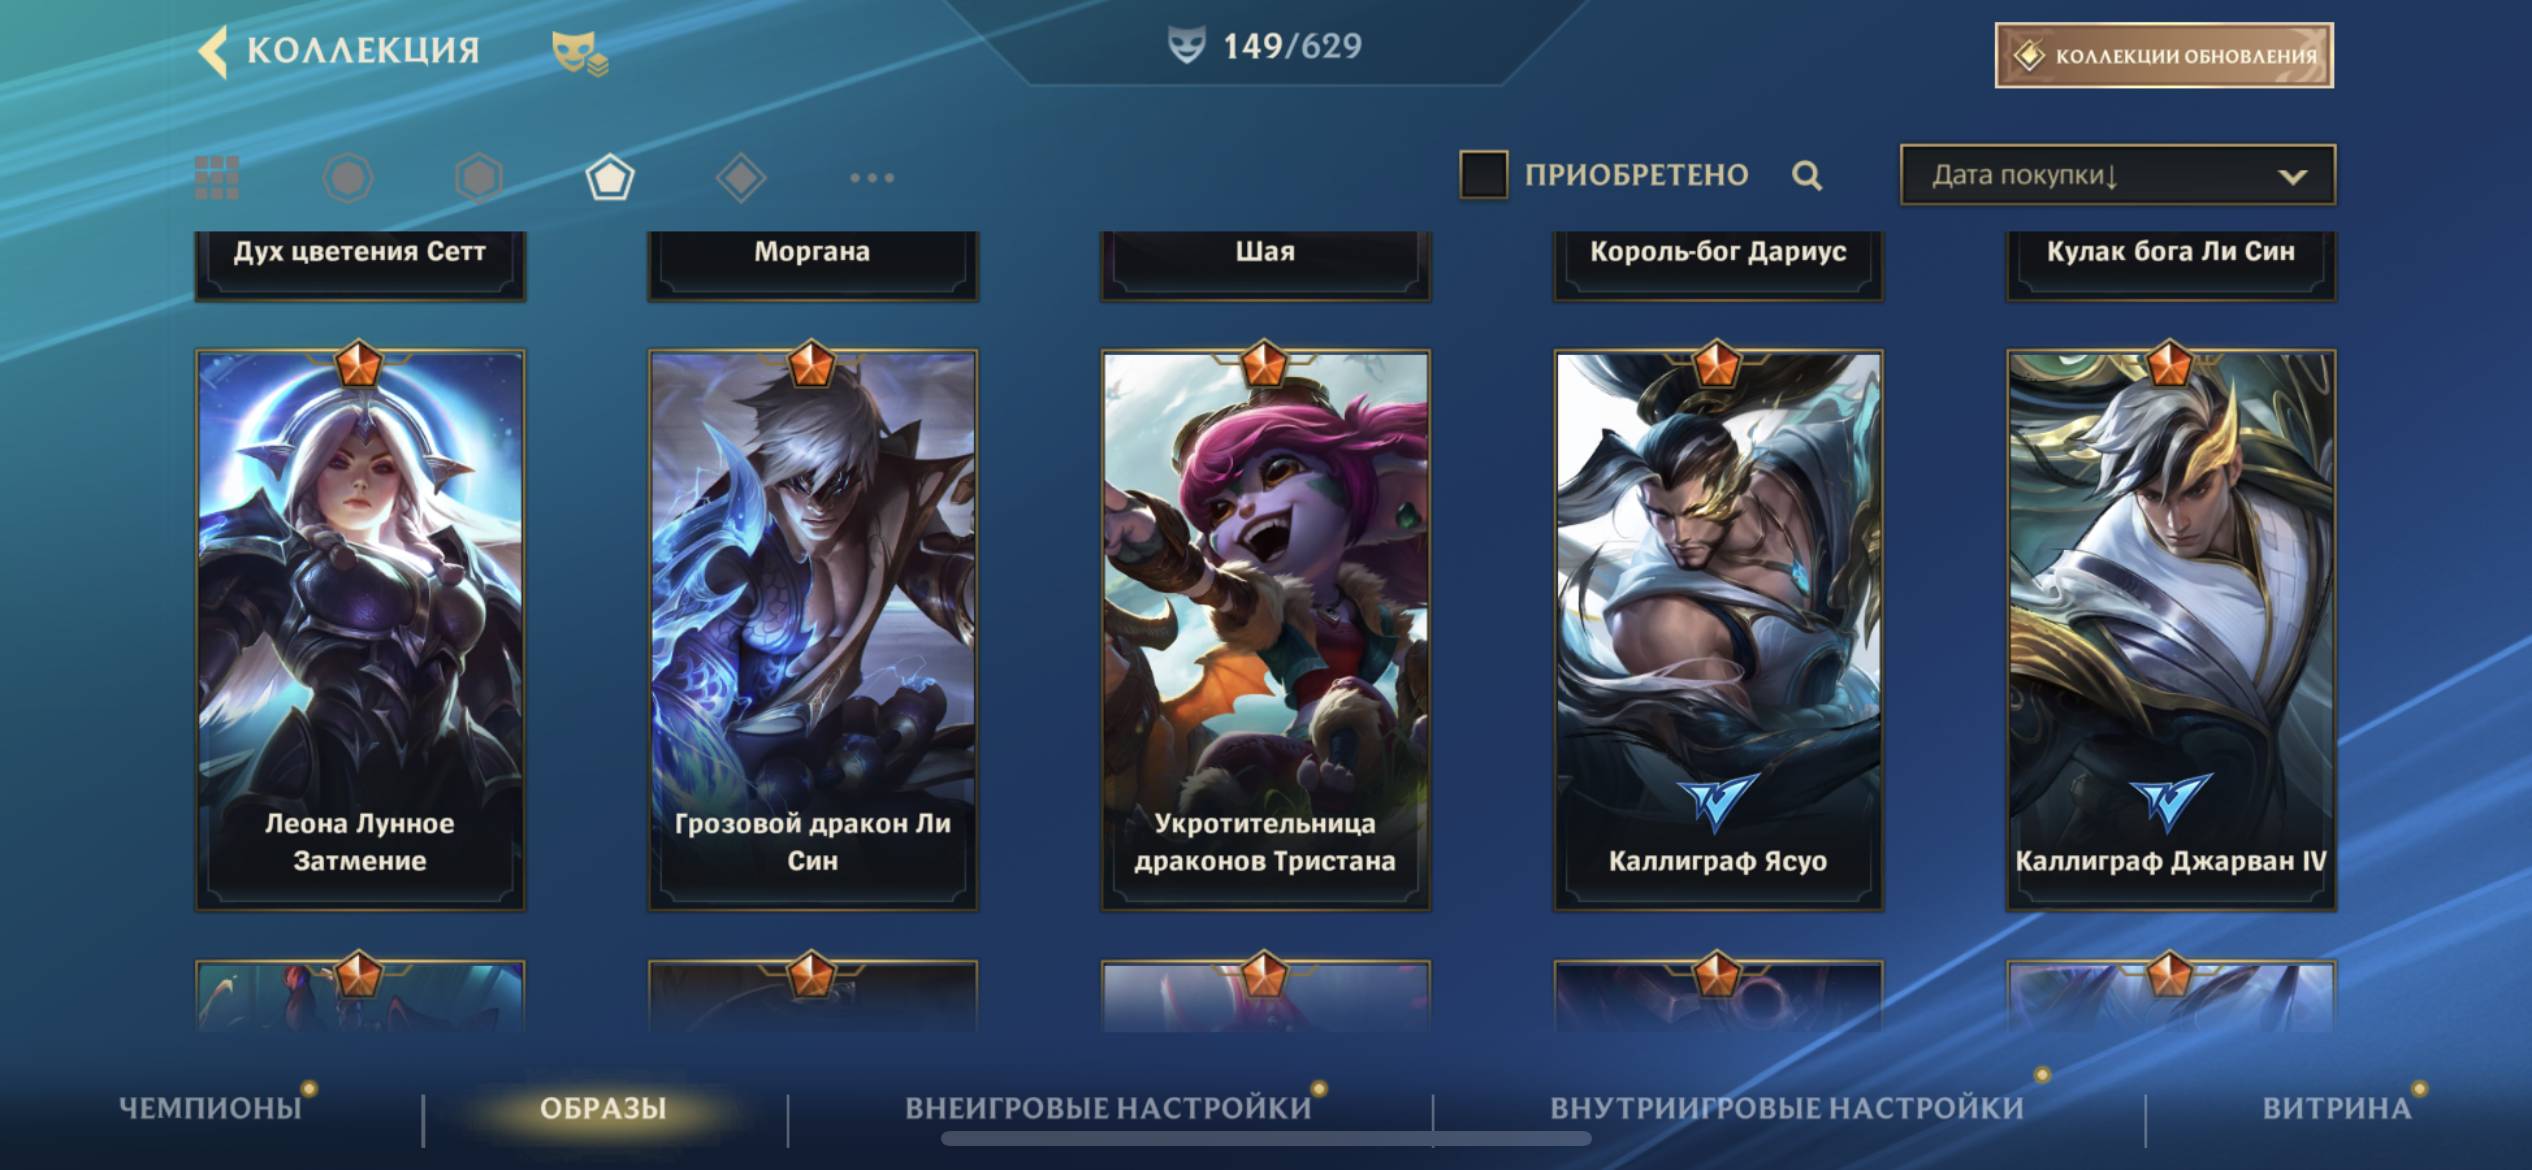The width and height of the screenshot is (2532, 1170).
Task: Open the Каллиграф Ясуо skin card
Action: coord(1718,629)
